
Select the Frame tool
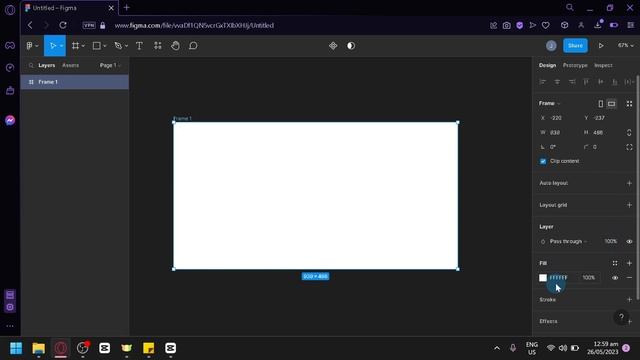tap(75, 46)
